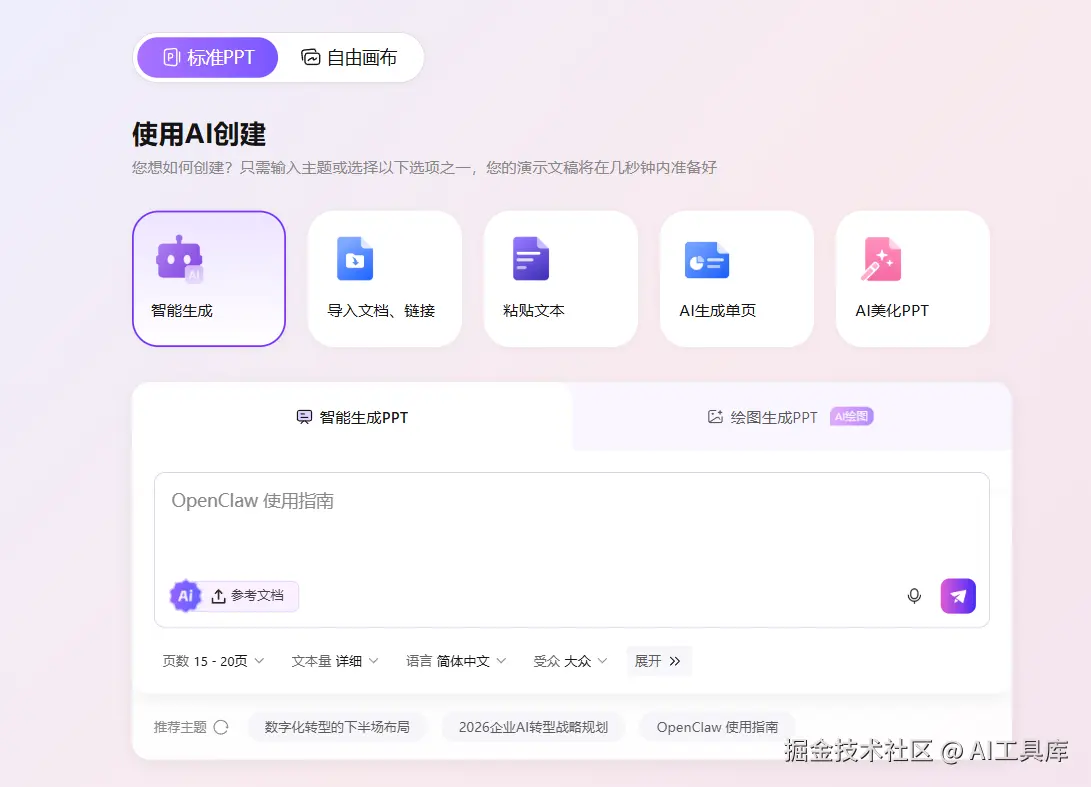Pick the OpenClaw 使用指南 suggested topic
This screenshot has width=1091, height=787.
[717, 727]
